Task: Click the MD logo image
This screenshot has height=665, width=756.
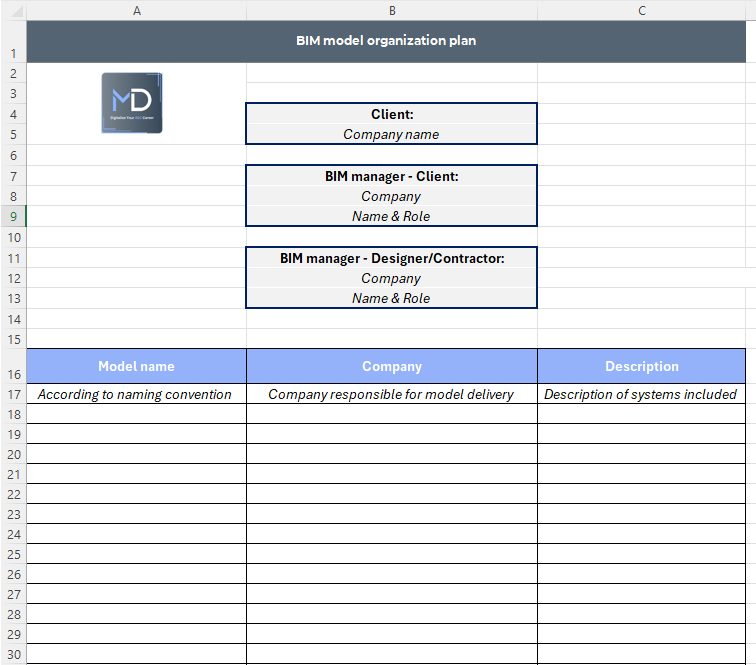Action: tap(132, 103)
